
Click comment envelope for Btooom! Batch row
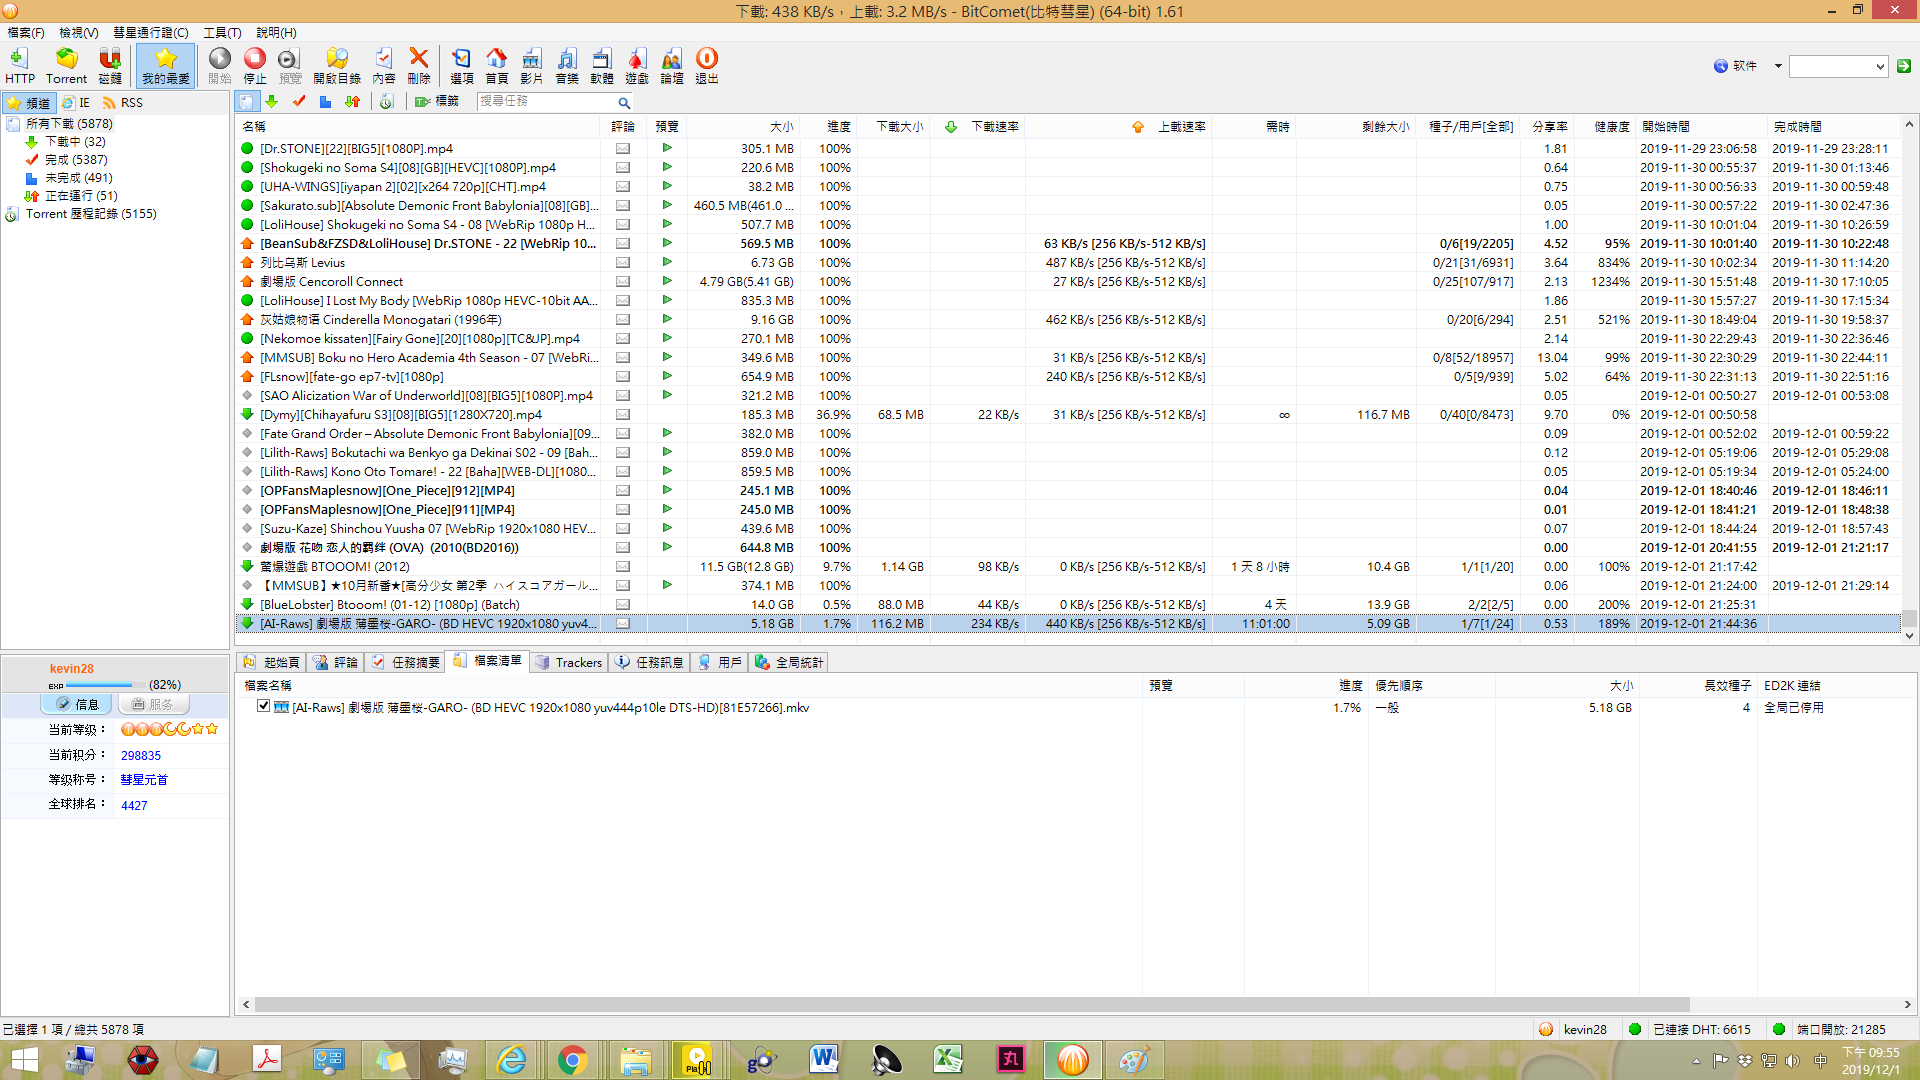click(x=623, y=604)
